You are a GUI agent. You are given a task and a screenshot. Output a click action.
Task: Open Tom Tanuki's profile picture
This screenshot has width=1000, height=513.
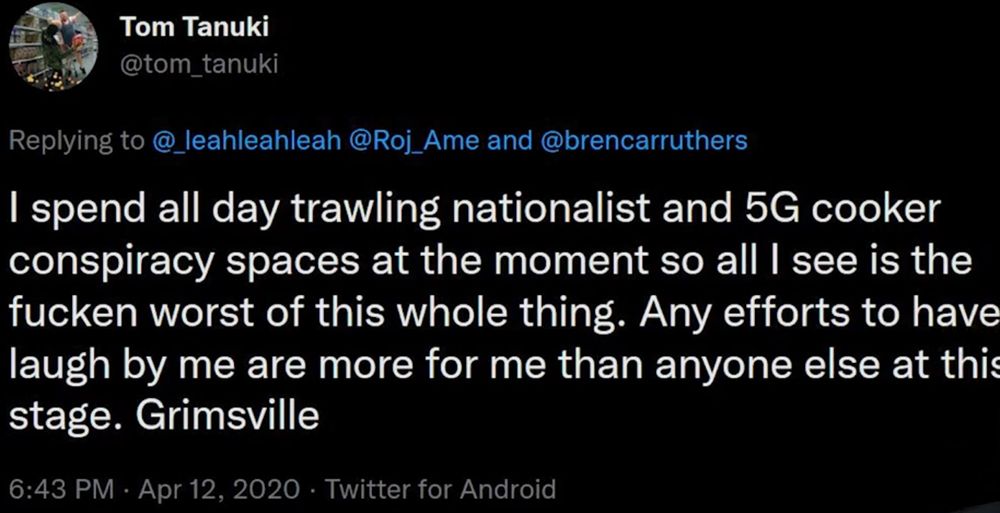(54, 47)
